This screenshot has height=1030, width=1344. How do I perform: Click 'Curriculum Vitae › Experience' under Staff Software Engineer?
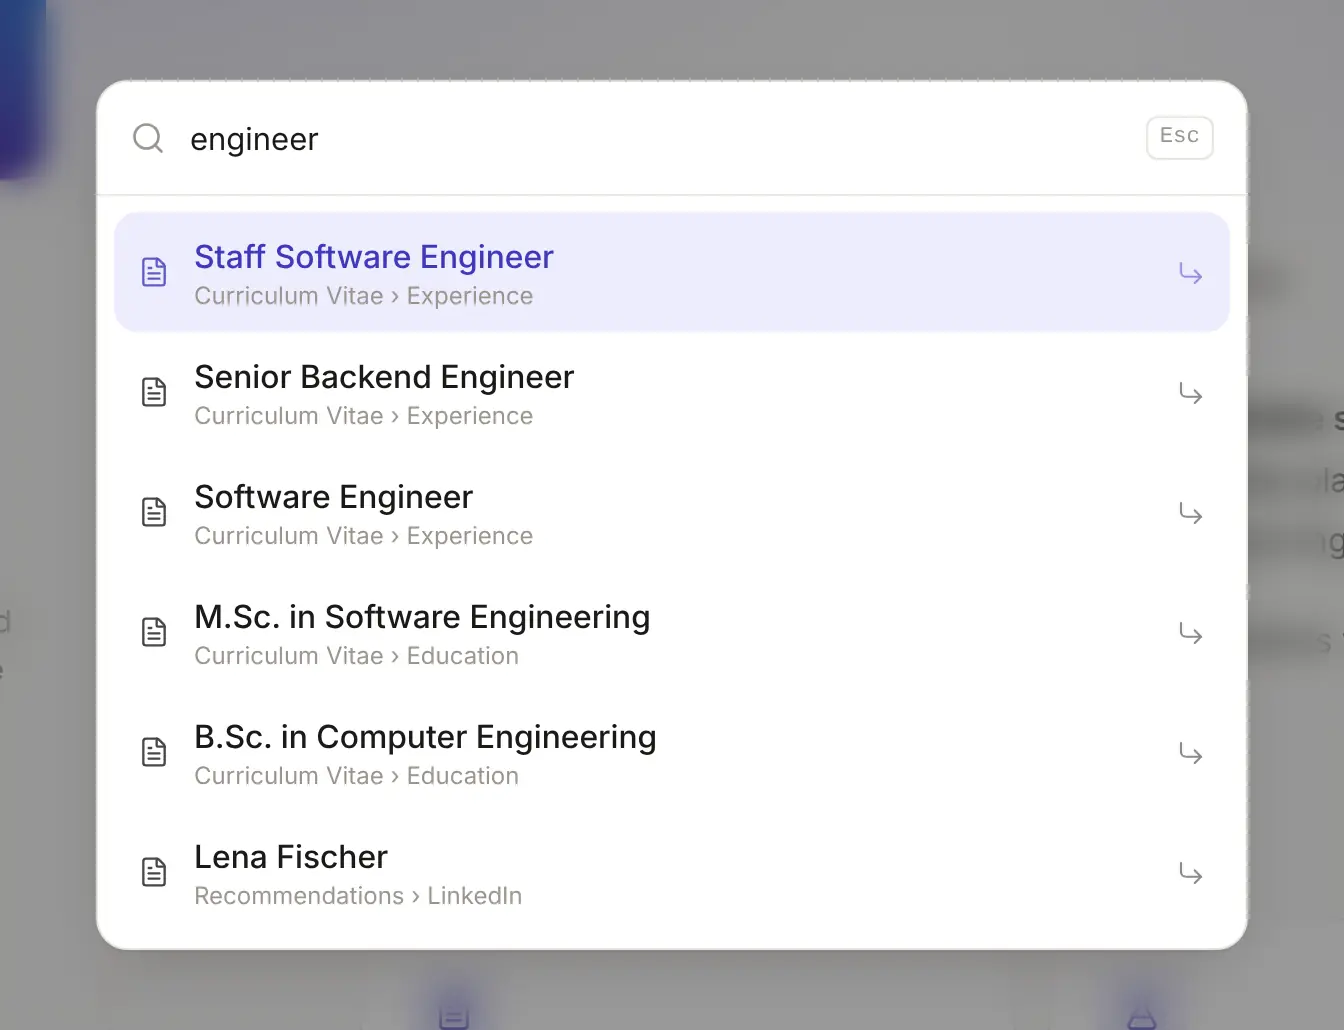click(x=364, y=296)
